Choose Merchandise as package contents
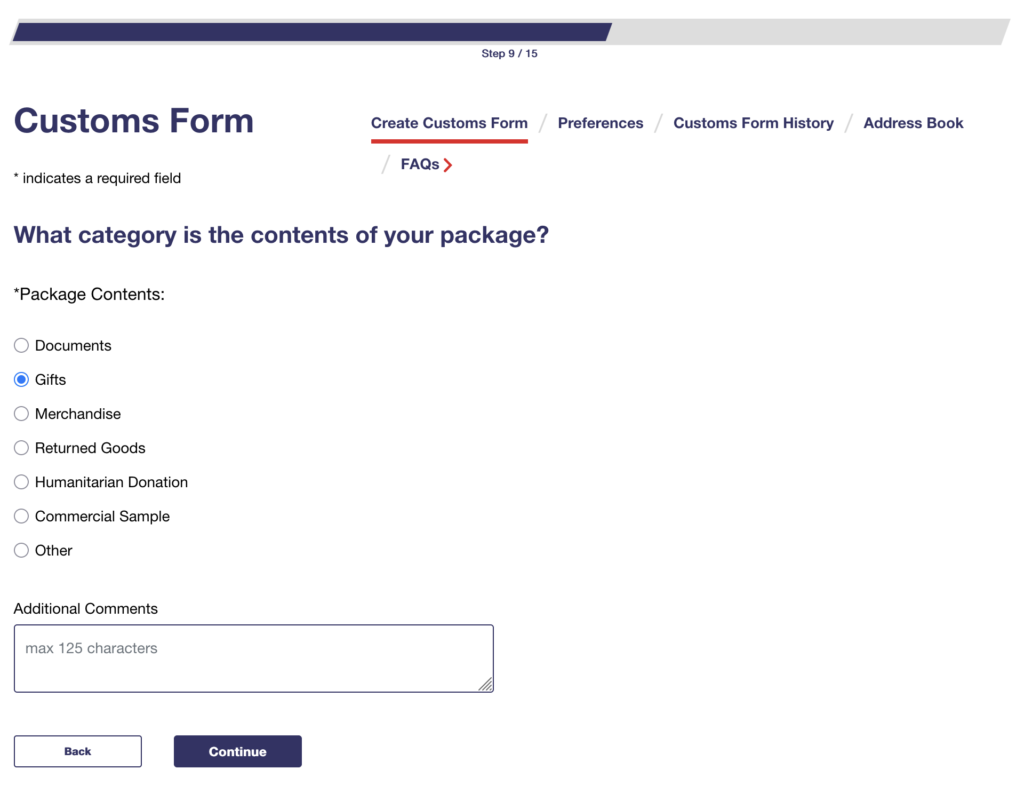The height and width of the screenshot is (793, 1024). point(21,414)
